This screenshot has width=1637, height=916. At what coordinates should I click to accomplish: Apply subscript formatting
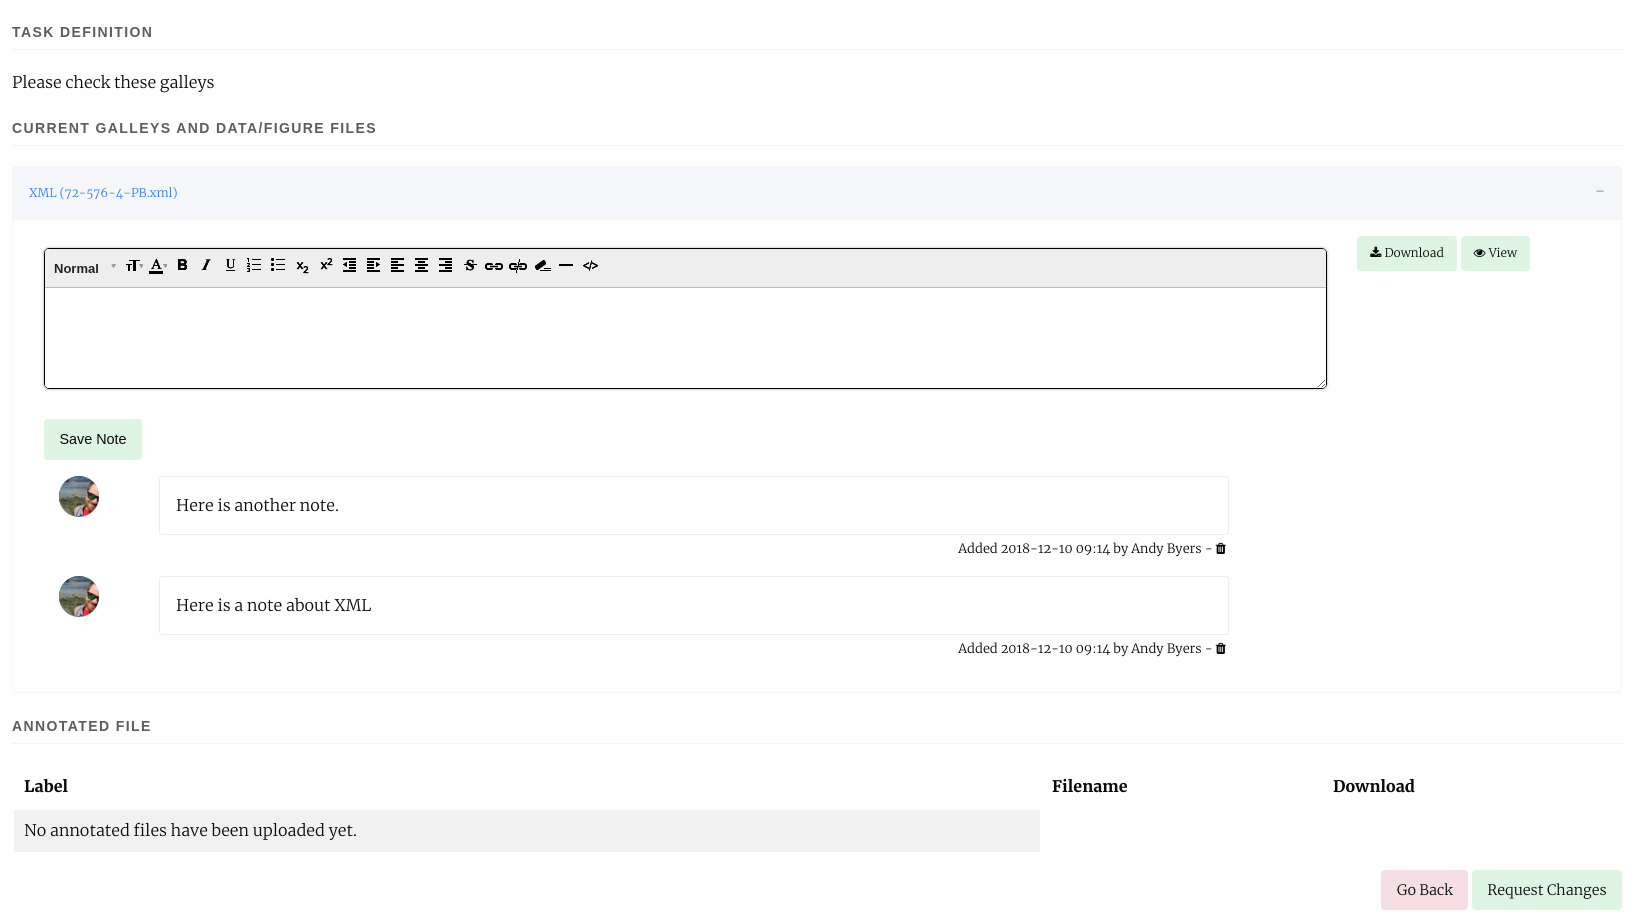[x=302, y=266]
